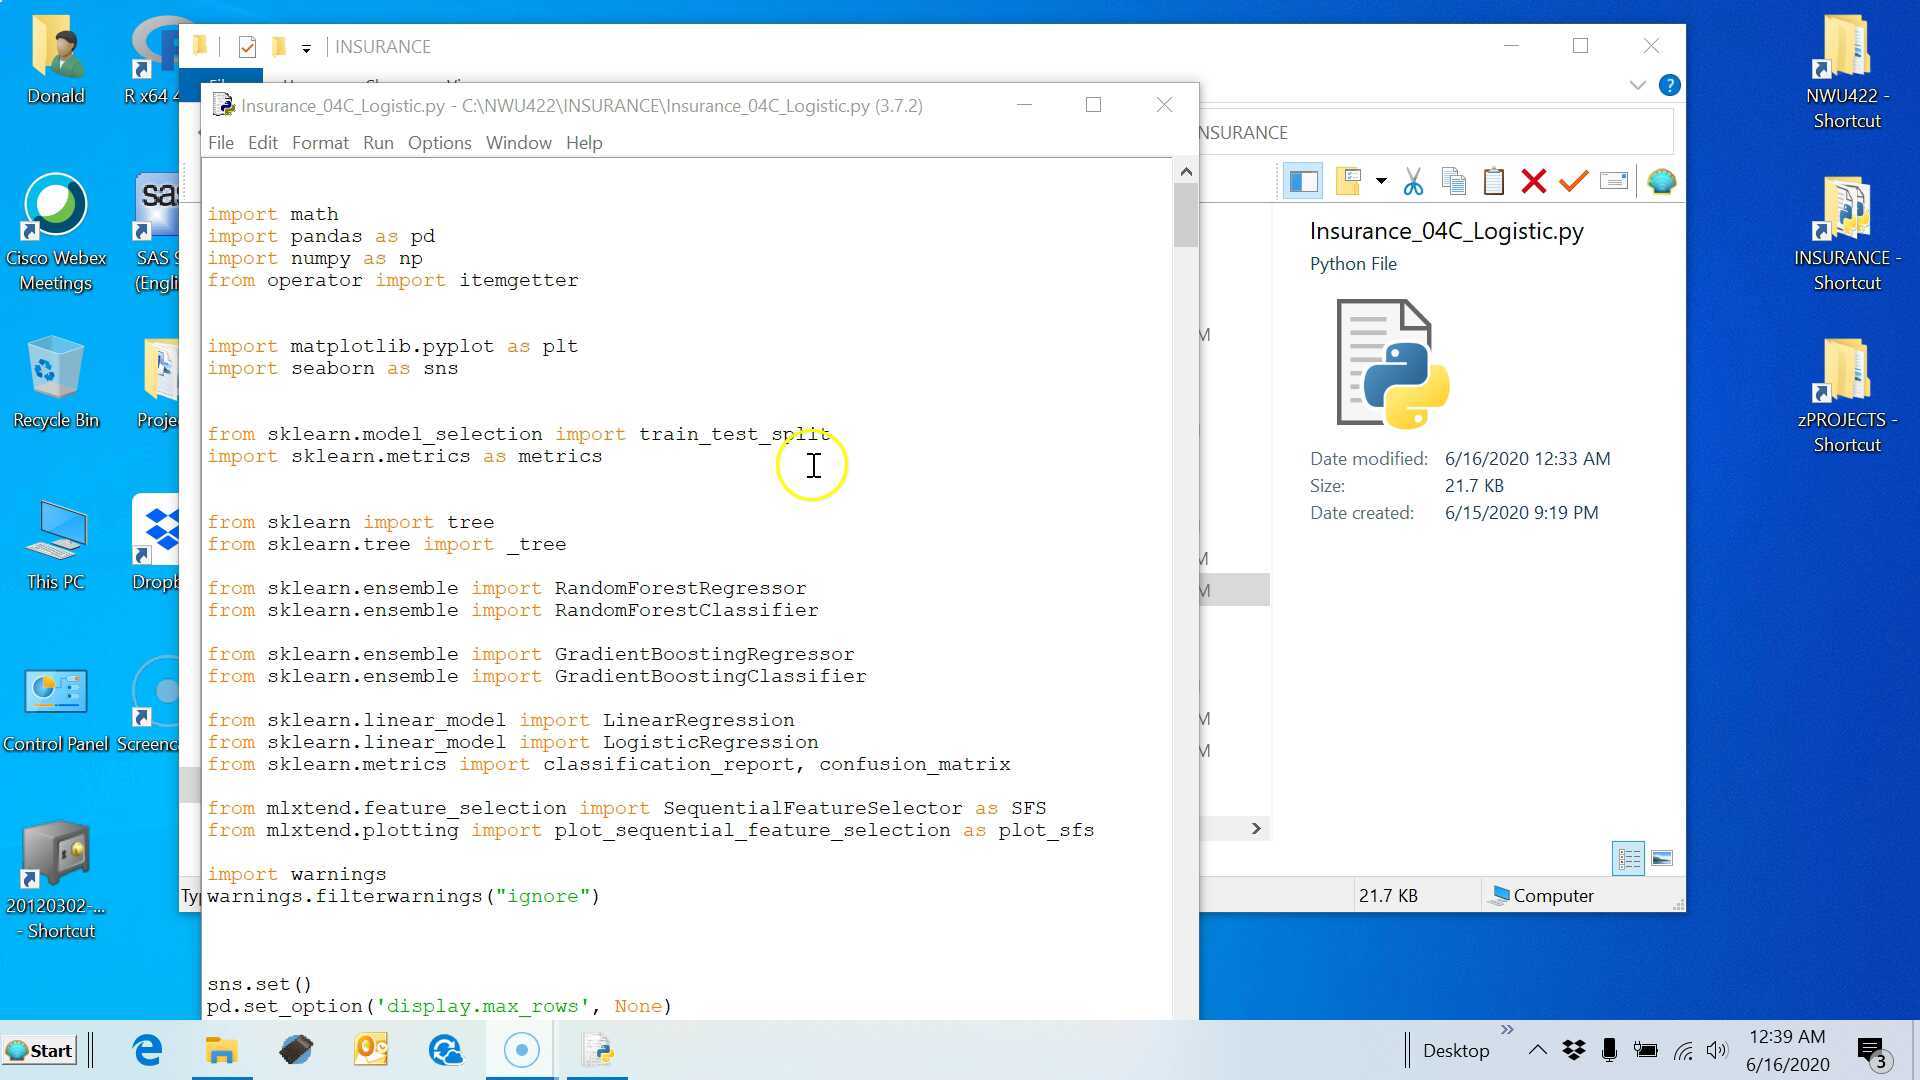Screen dimensions: 1920x1080
Task: Click the Paste clipboard icon
Action: (1492, 181)
